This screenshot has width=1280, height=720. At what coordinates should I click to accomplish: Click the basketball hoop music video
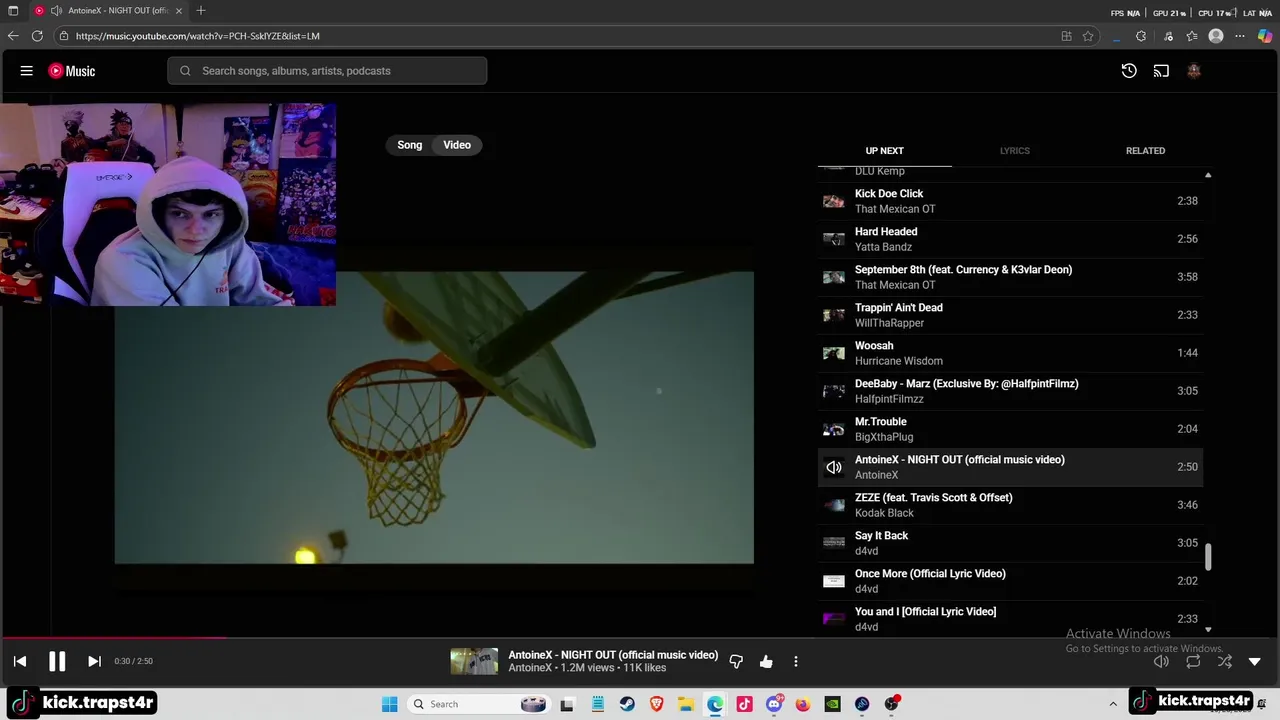click(434, 418)
